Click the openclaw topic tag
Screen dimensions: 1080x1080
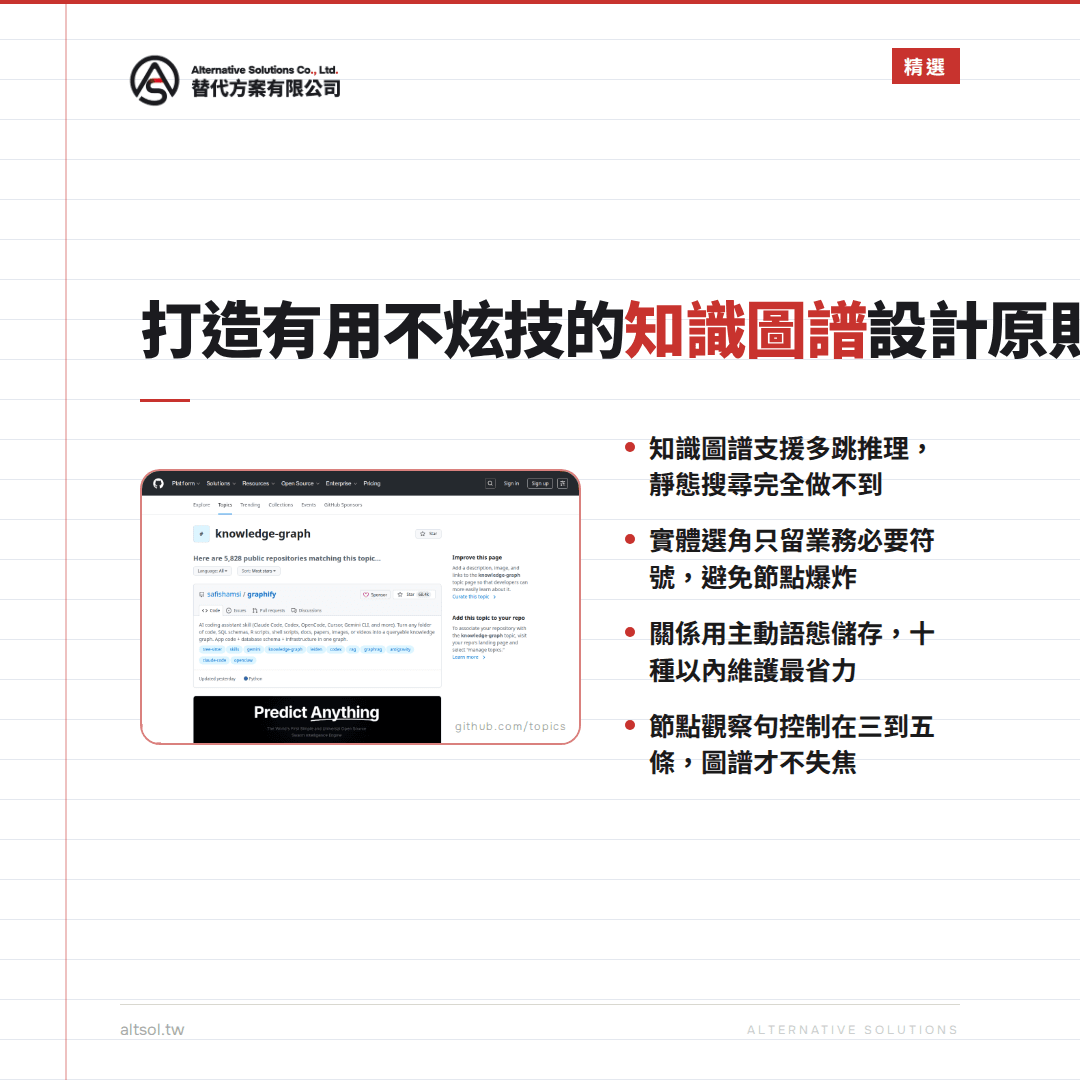point(243,661)
